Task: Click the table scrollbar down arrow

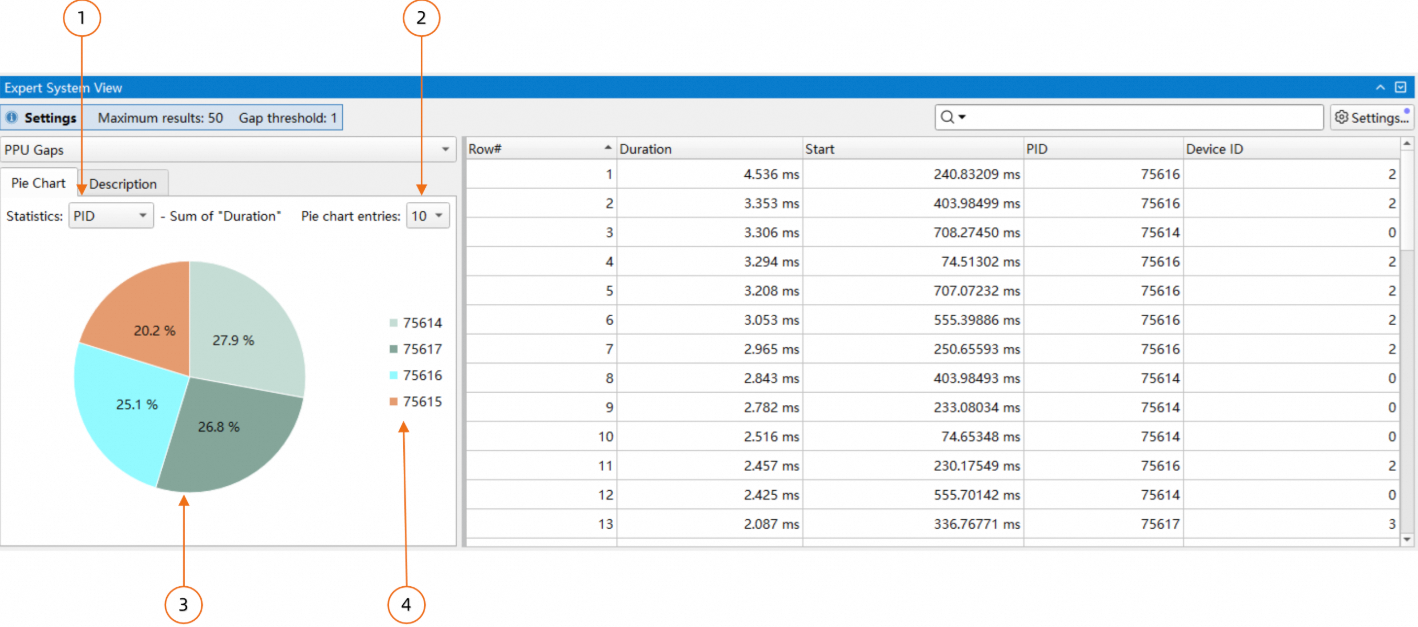Action: (1408, 539)
